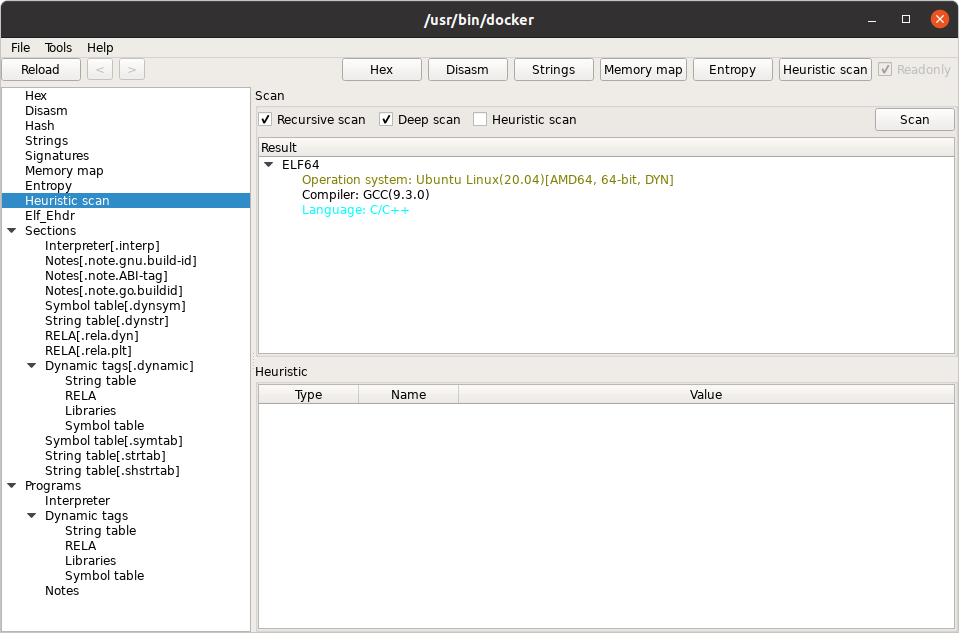Open the Tools menu

click(58, 47)
